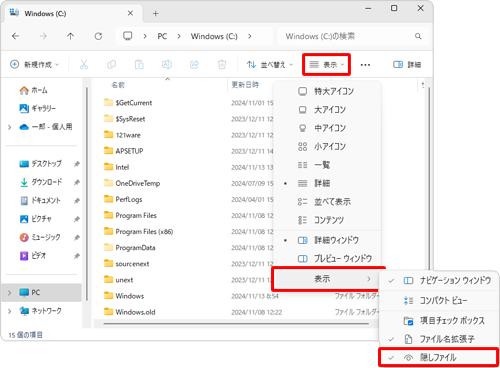Select コンテンツ view option
Image resolution: width=500 pixels, height=368 pixels.
click(x=327, y=220)
